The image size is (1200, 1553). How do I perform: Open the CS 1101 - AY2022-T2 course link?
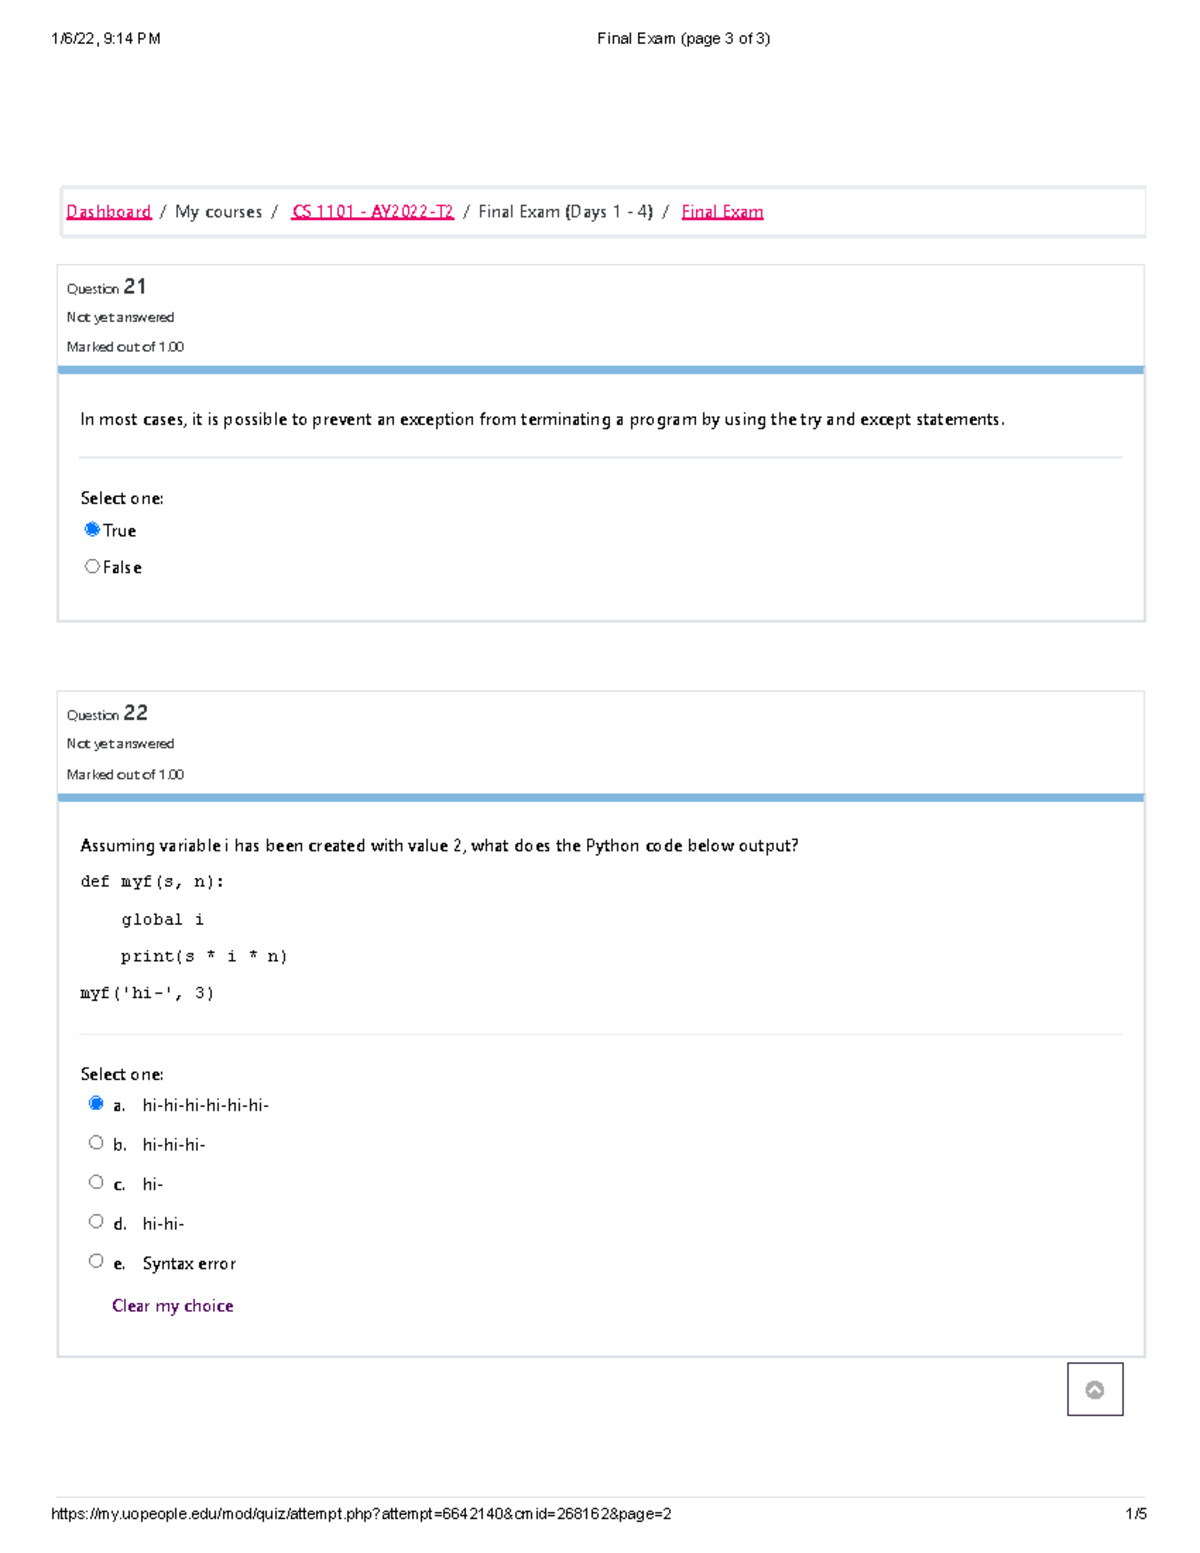click(x=372, y=211)
